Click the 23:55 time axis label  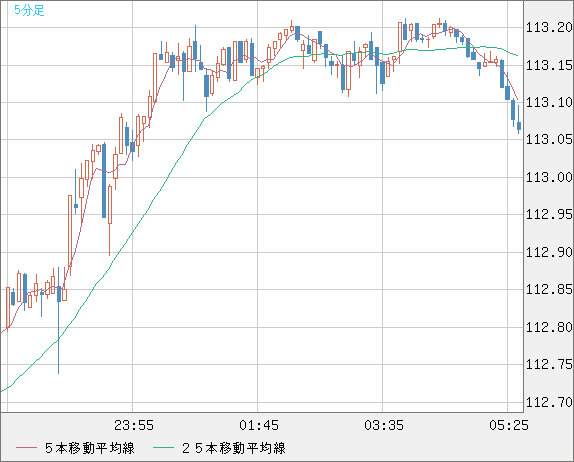click(x=134, y=425)
